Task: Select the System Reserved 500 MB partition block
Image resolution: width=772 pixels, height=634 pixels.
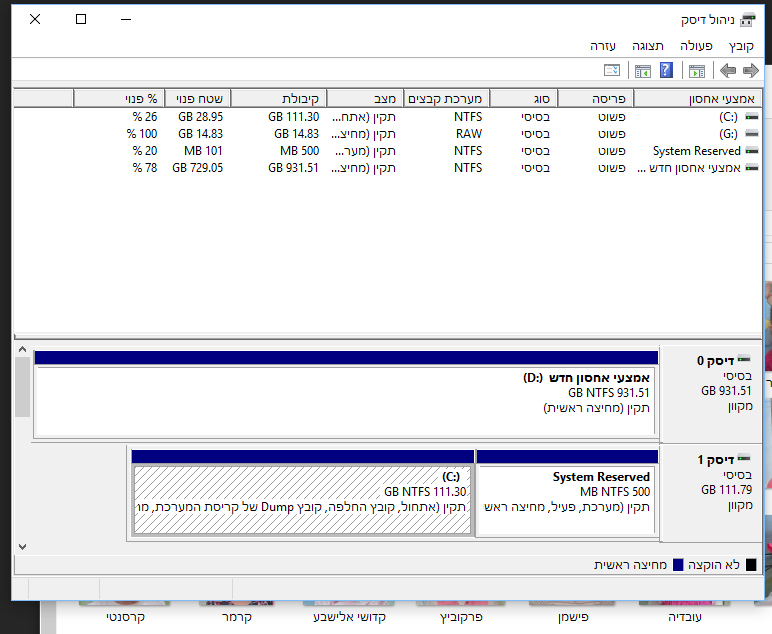Action: [x=567, y=493]
